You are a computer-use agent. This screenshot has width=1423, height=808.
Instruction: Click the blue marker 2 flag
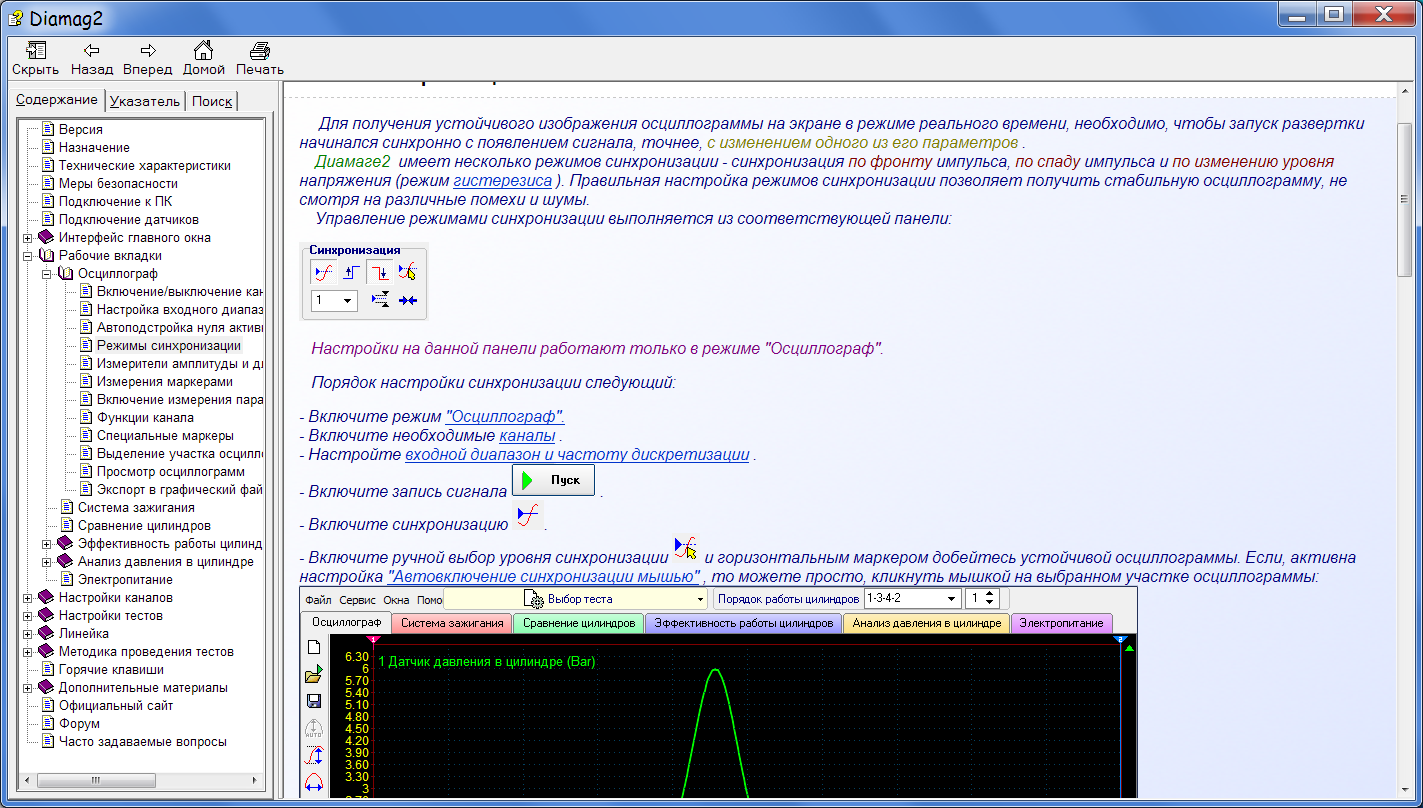pos(1120,639)
